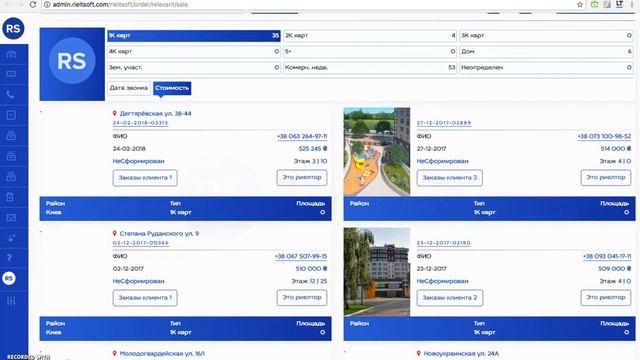Open the playground courtyard thumbnail
The image size is (640, 360).
pyautogui.click(x=377, y=152)
